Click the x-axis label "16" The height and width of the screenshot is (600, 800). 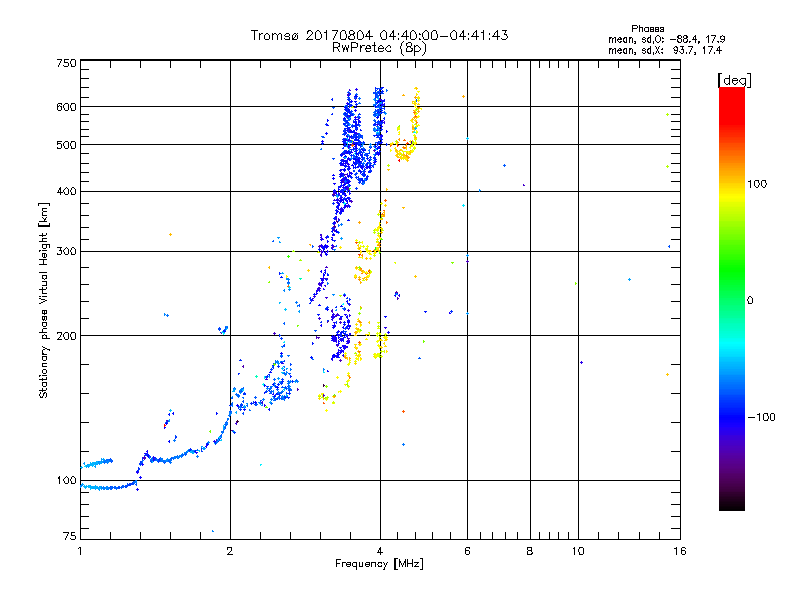pyautogui.click(x=680, y=551)
